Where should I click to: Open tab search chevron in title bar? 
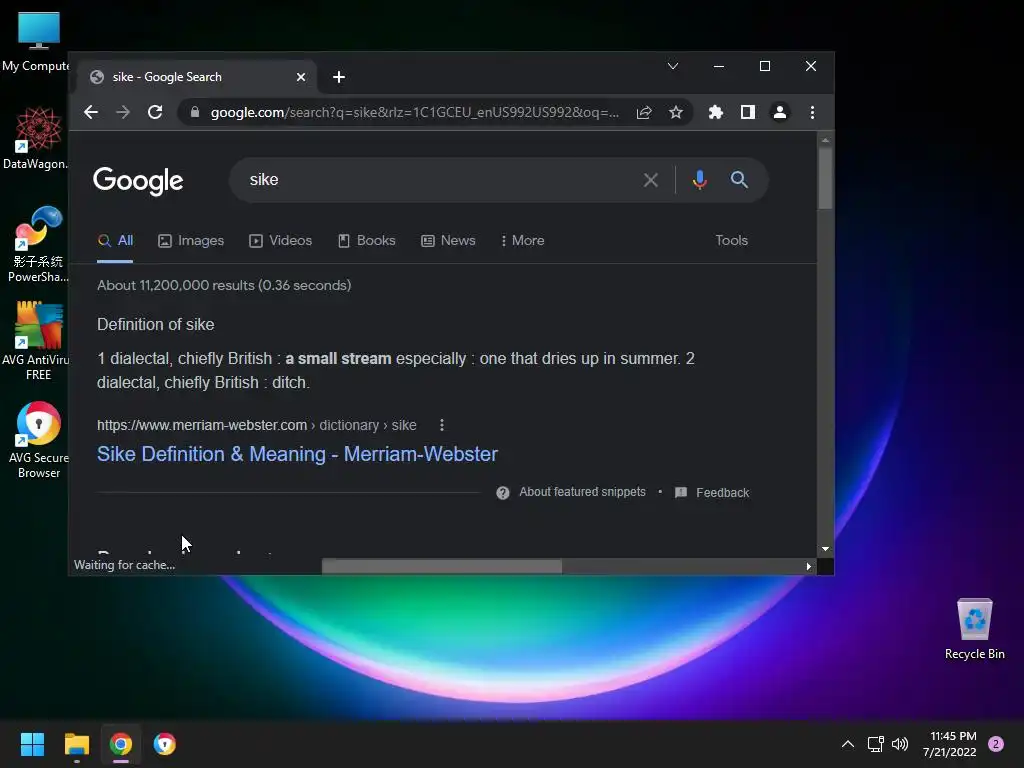(673, 66)
